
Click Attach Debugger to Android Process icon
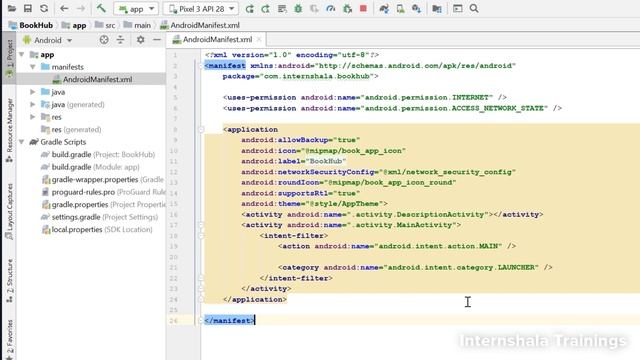pos(347,9)
